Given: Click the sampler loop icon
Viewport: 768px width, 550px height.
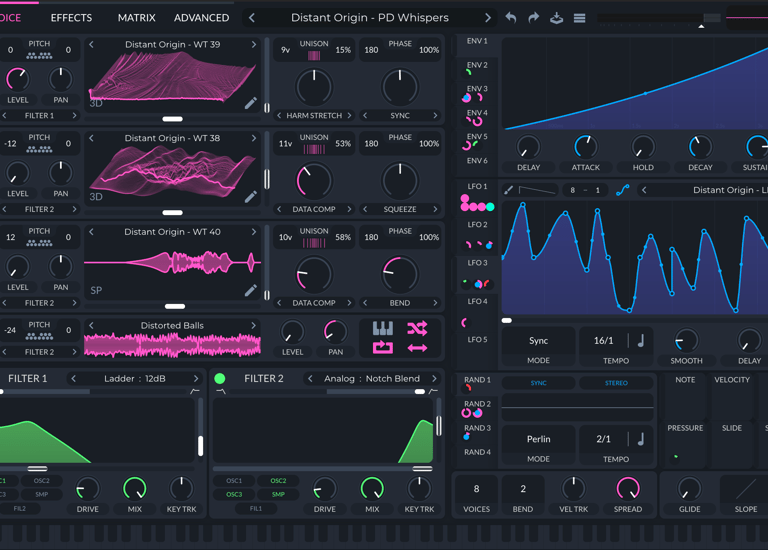Looking at the screenshot, I should click(382, 348).
